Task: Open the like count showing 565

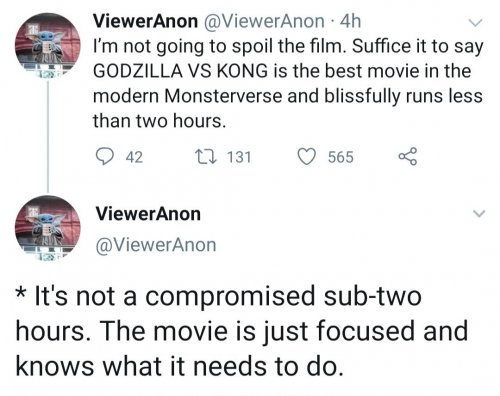Action: 341,157
